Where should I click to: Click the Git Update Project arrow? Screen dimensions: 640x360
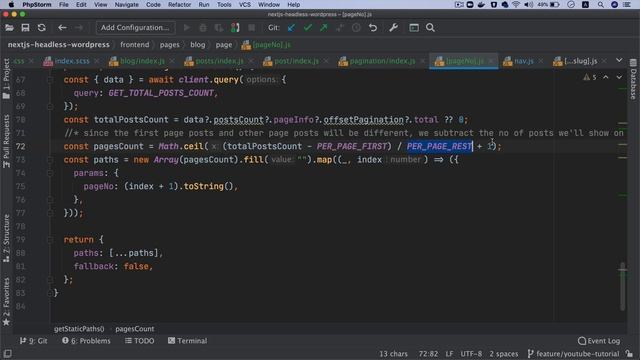(x=291, y=28)
